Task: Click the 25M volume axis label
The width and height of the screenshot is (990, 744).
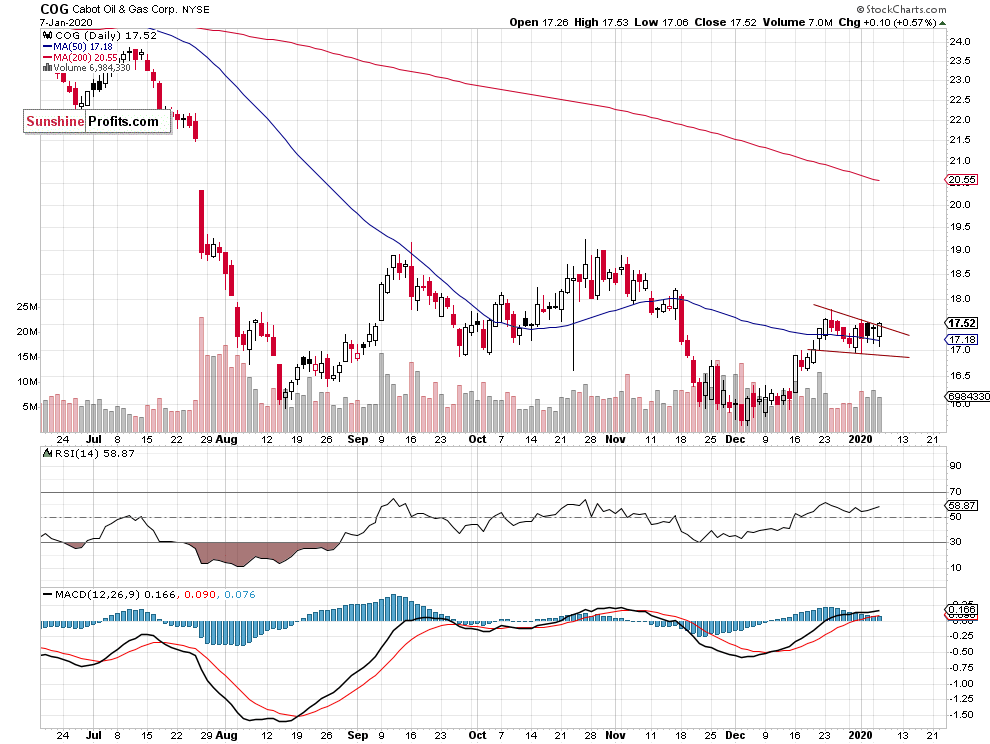Action: [27, 307]
